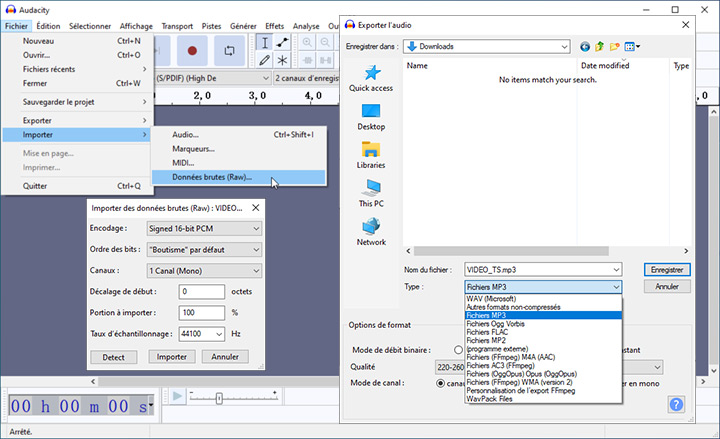Choose Fichiers FLAC from the type list
The image size is (720, 439).
(x=487, y=332)
